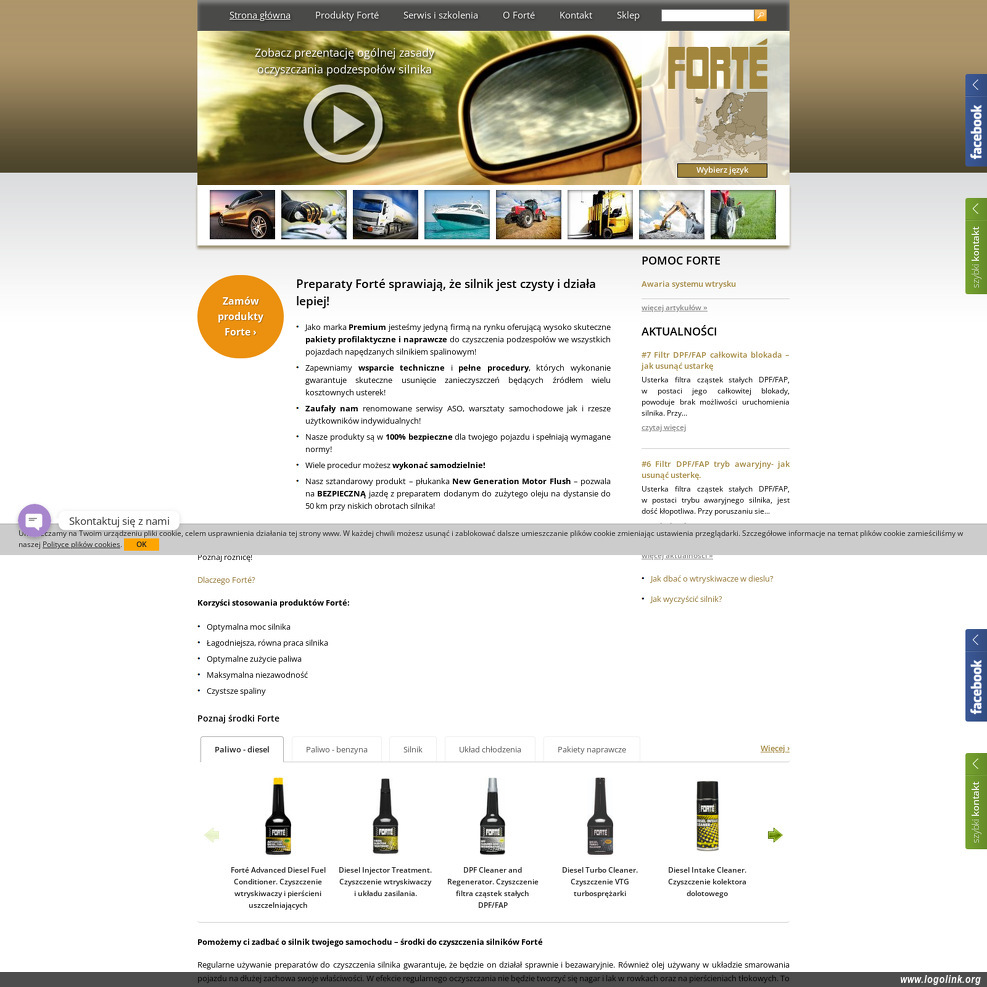Click the Wybierz język button
This screenshot has height=987, width=987.
(x=722, y=170)
